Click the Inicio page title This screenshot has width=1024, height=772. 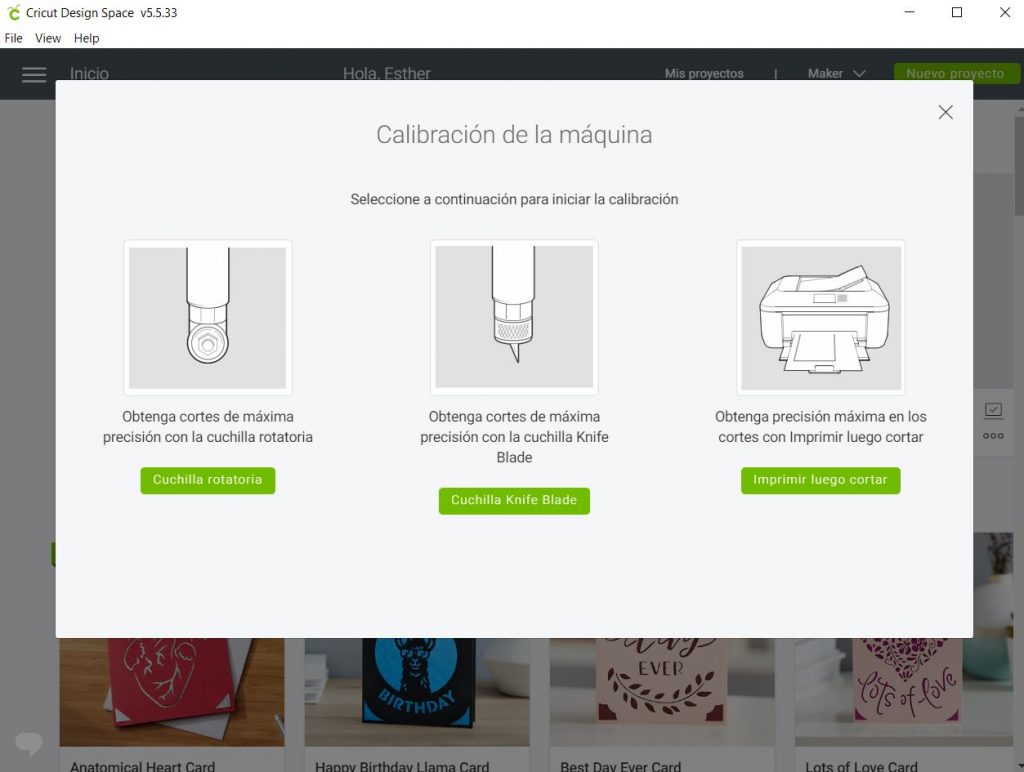[89, 73]
